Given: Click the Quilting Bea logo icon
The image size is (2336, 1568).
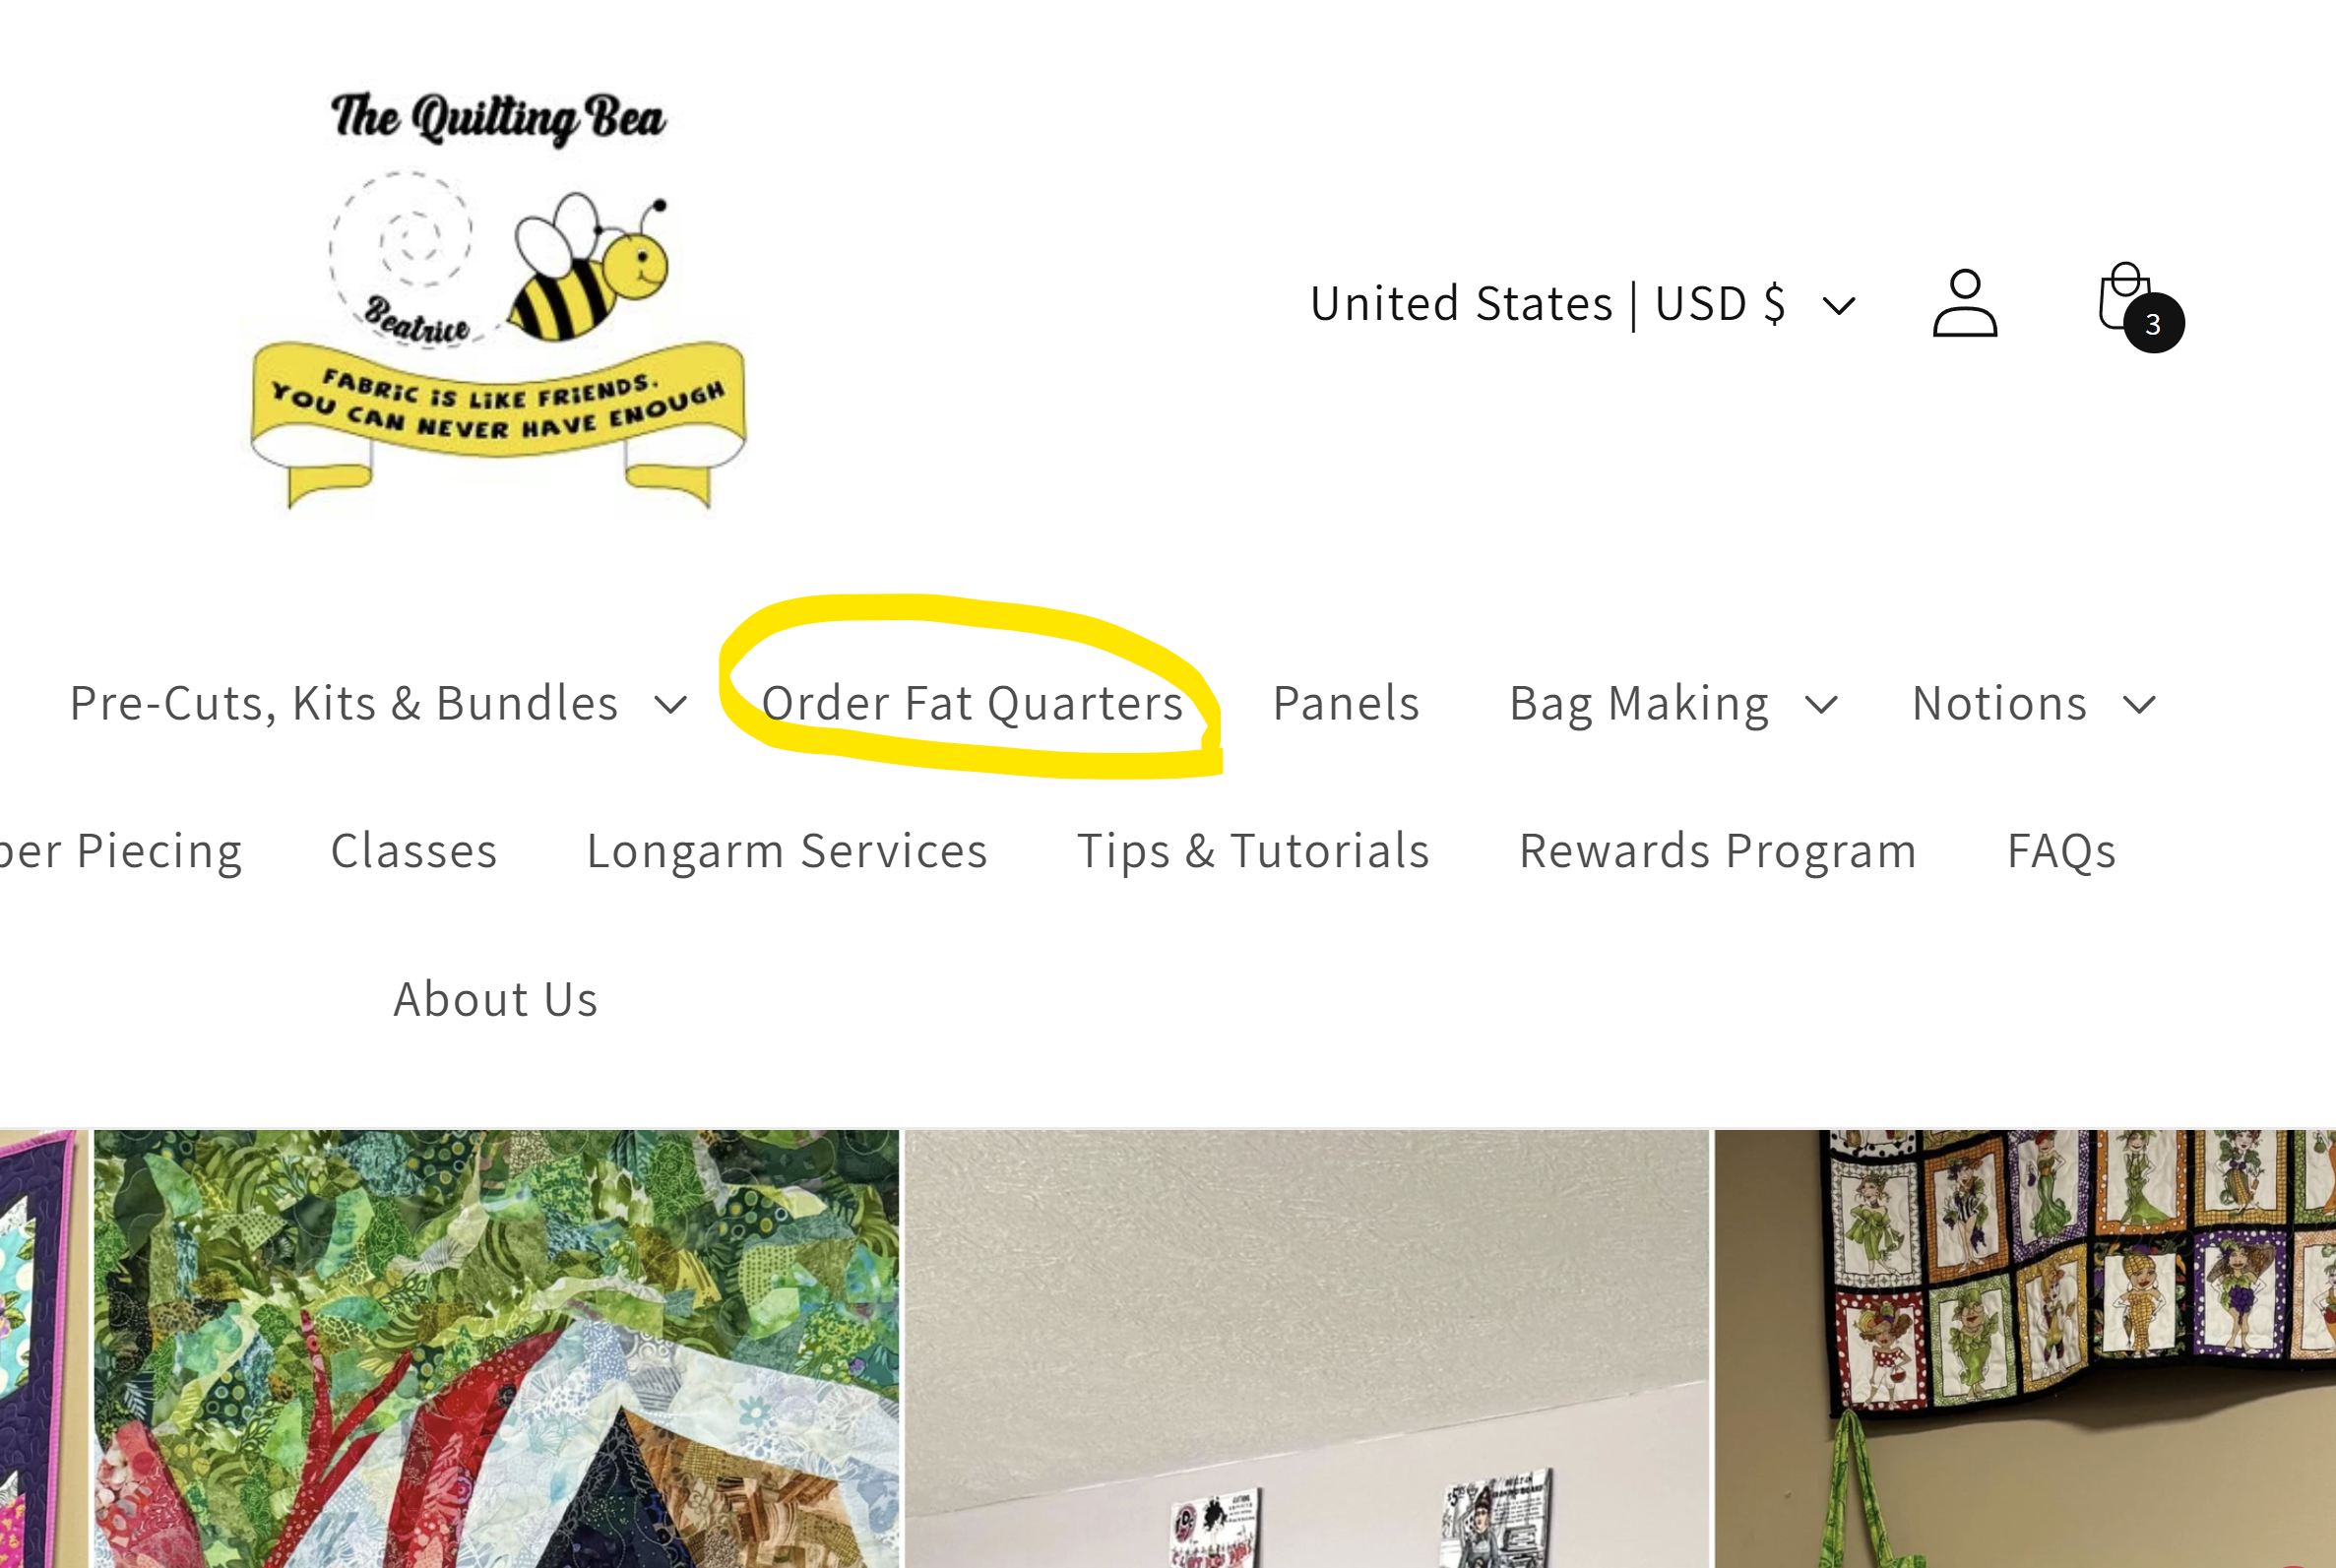Looking at the screenshot, I should pyautogui.click(x=497, y=301).
